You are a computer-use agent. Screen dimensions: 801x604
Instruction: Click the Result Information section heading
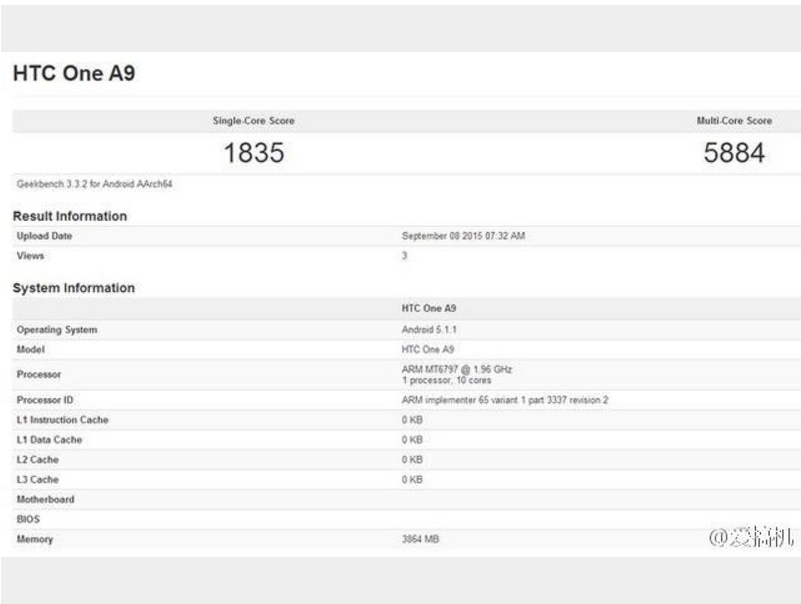point(70,216)
